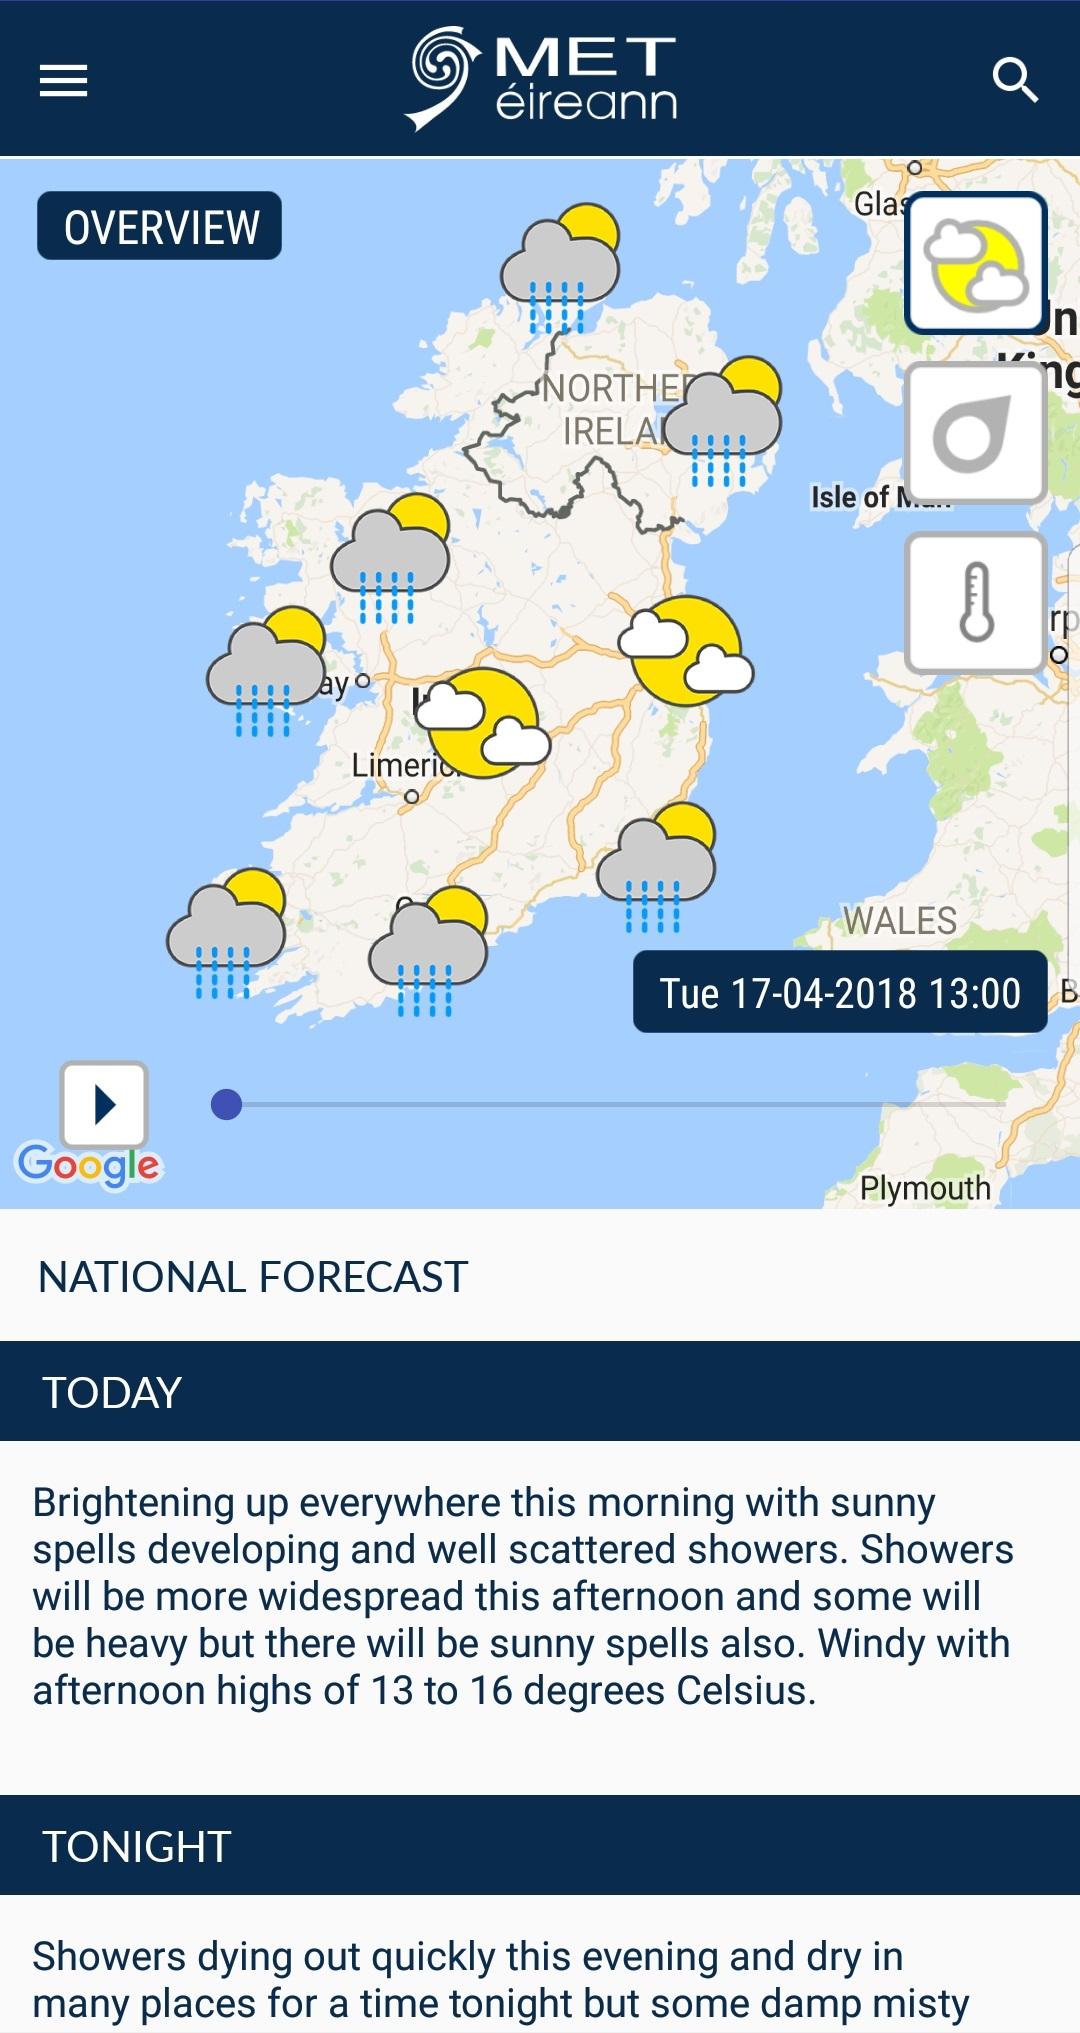This screenshot has height=2033, width=1080.
Task: Select the weather conditions map layer
Action: [x=976, y=263]
